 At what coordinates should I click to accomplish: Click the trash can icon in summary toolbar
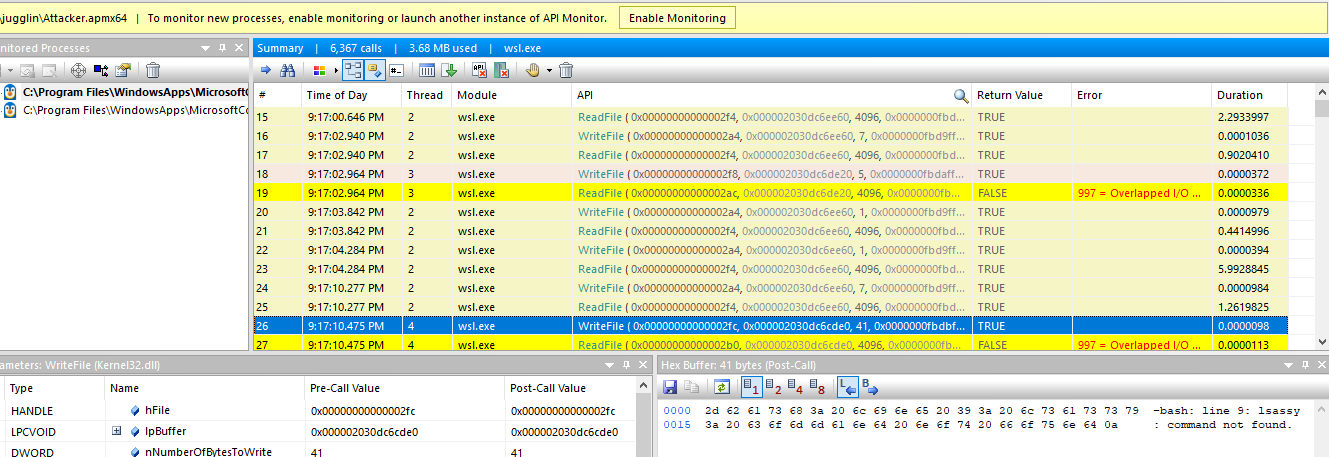click(566, 70)
